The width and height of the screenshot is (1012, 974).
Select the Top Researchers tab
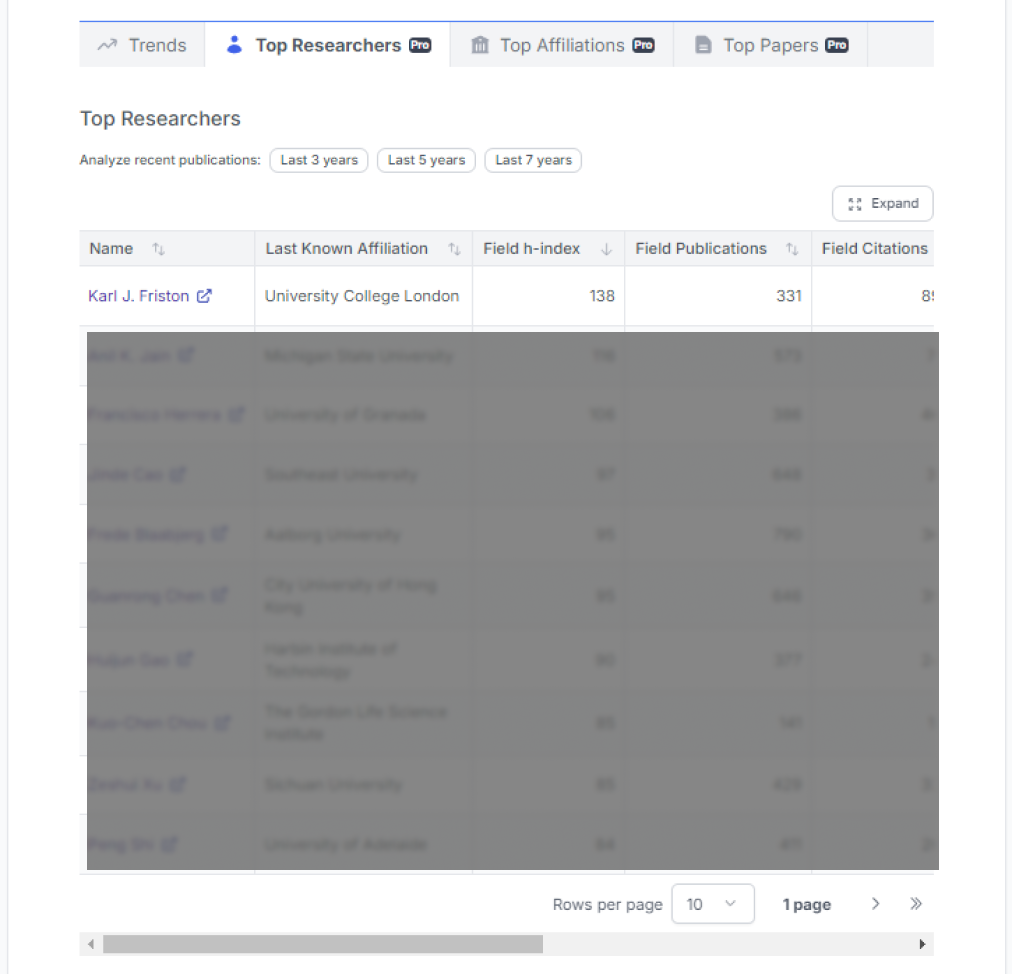[x=327, y=45]
